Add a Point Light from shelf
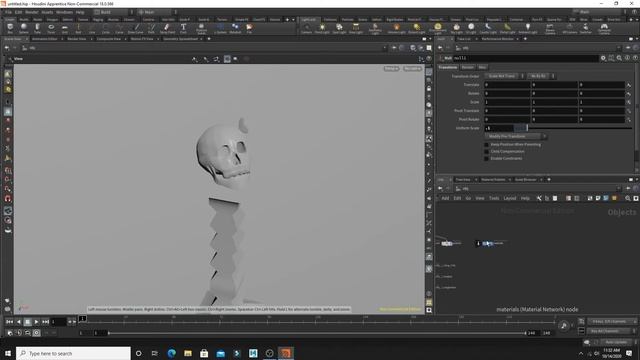The image size is (640, 360). [322, 28]
